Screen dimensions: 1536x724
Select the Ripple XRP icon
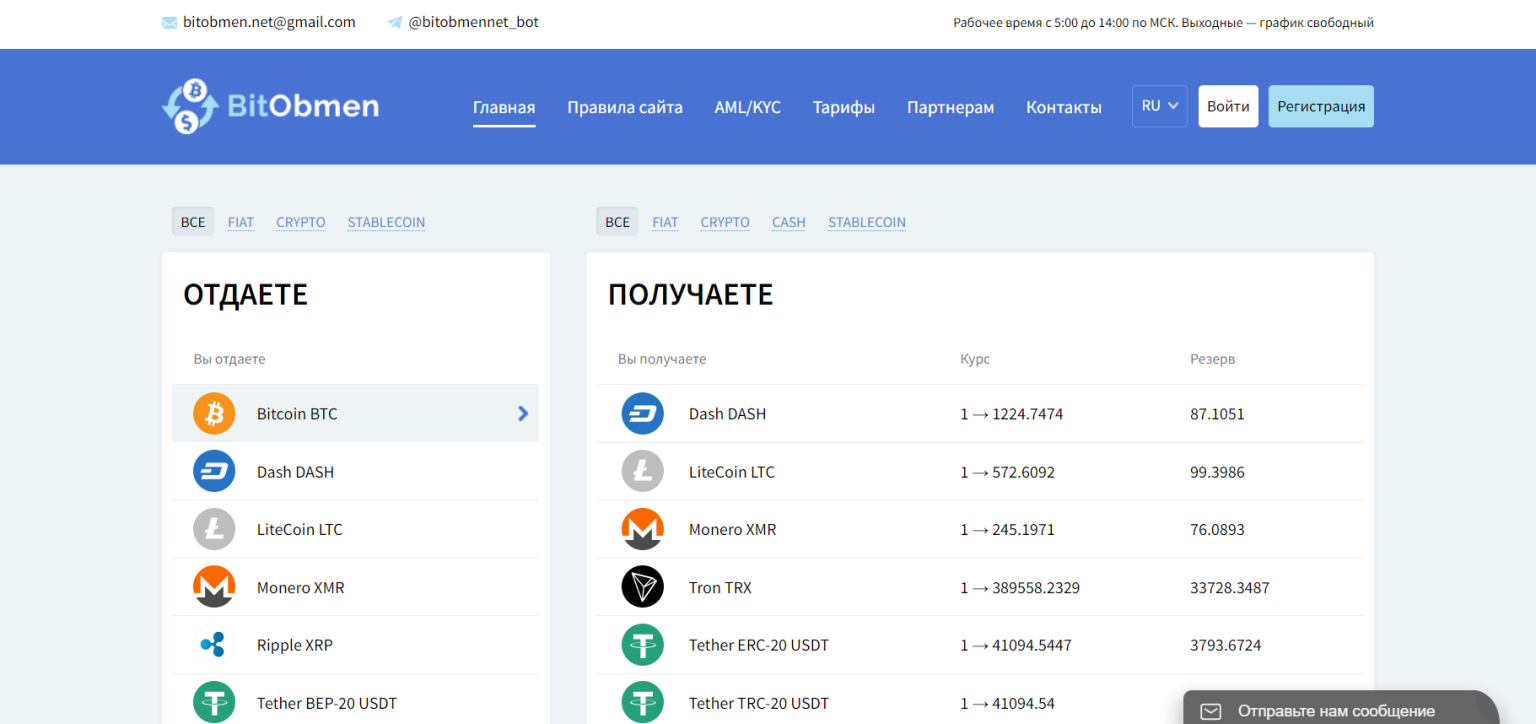click(x=214, y=645)
